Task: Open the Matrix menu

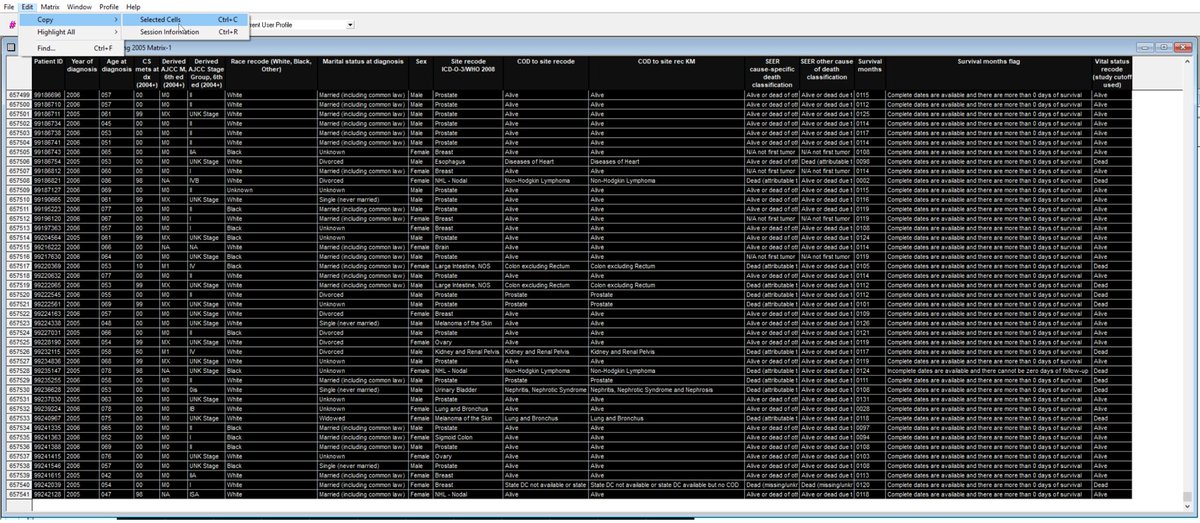Action: (50, 7)
